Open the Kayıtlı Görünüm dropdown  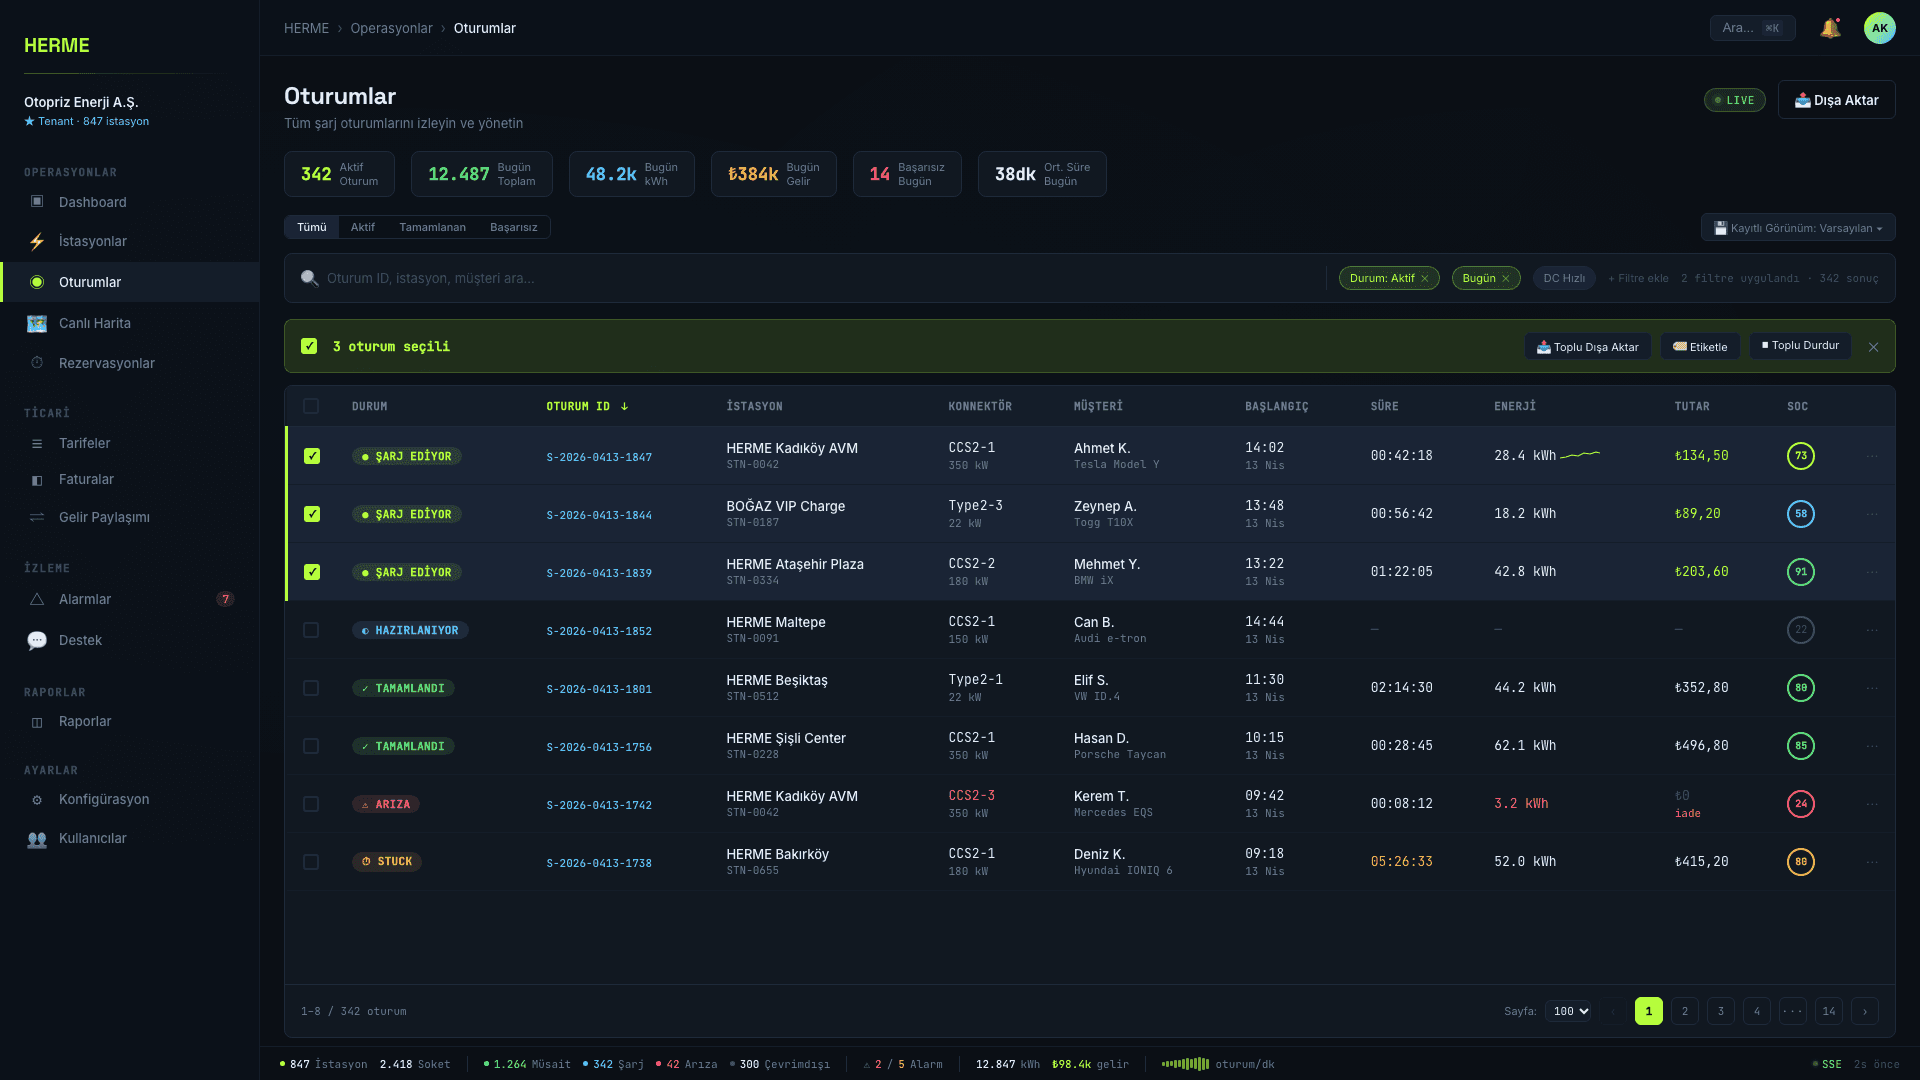tap(1798, 228)
